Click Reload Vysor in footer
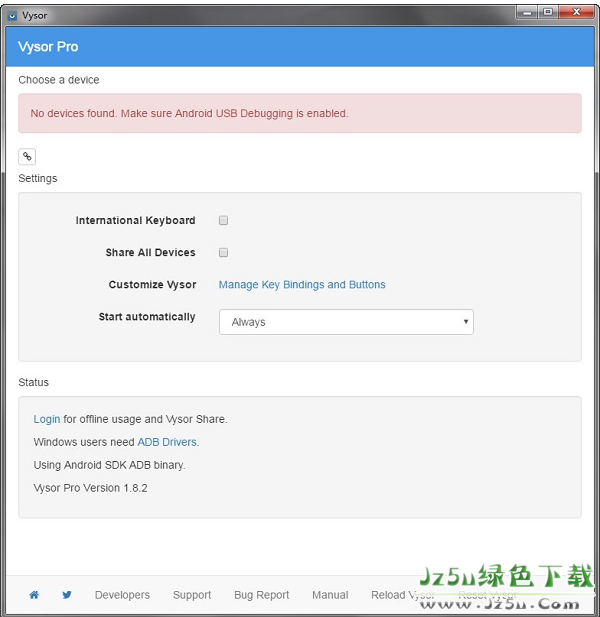 [403, 595]
